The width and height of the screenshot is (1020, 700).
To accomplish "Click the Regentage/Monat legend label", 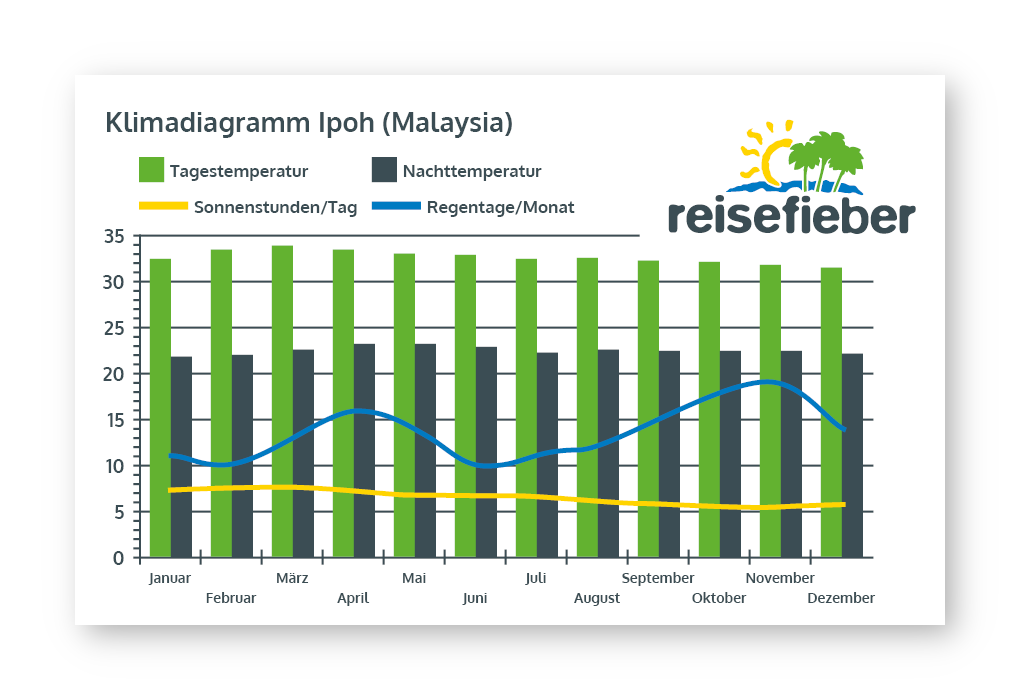I will 500,208.
